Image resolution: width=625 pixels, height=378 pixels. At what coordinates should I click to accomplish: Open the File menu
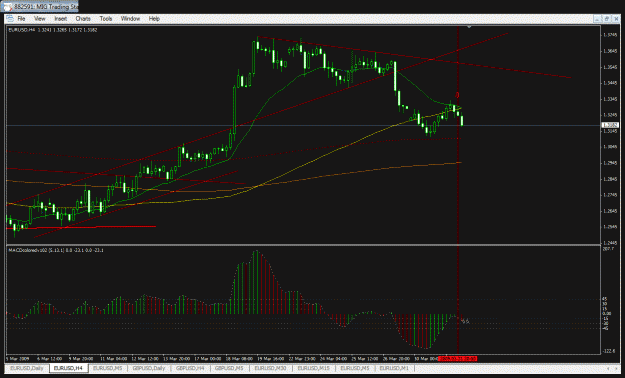click(21, 19)
